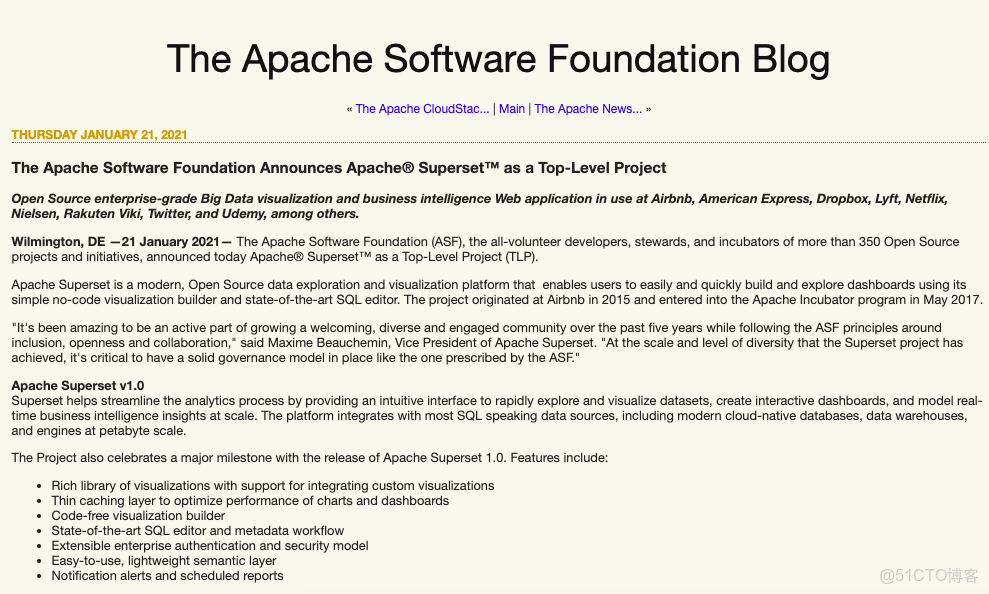Click the italic Open Source summary paragraph
This screenshot has height=594, width=989.
[479, 205]
